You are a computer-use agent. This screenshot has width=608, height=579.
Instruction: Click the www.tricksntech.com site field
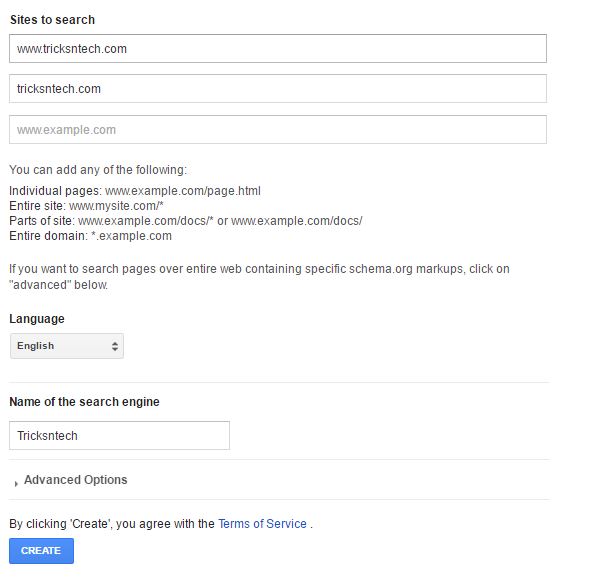278,48
